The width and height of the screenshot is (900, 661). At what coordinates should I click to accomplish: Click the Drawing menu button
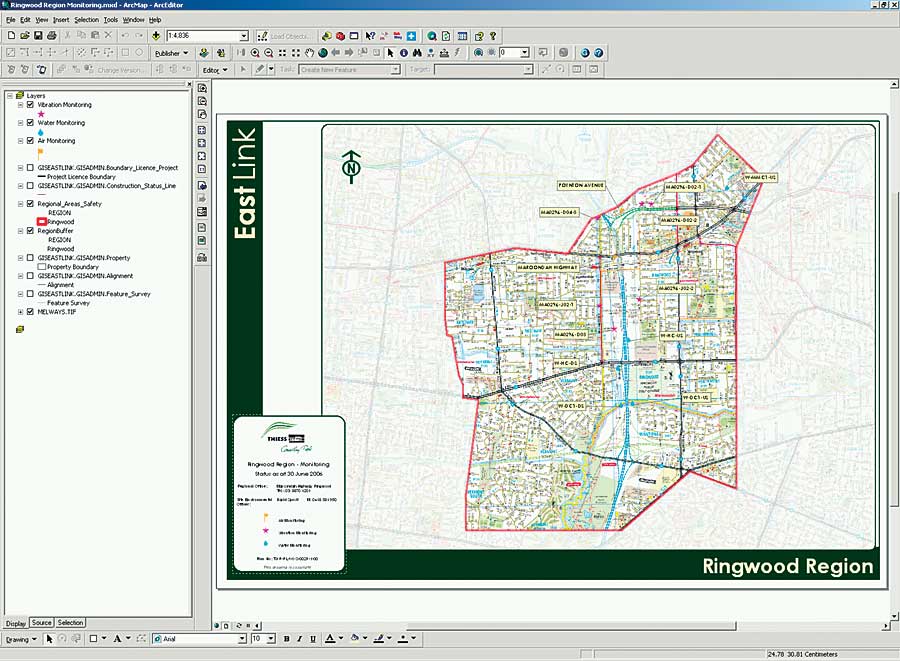click(x=20, y=638)
